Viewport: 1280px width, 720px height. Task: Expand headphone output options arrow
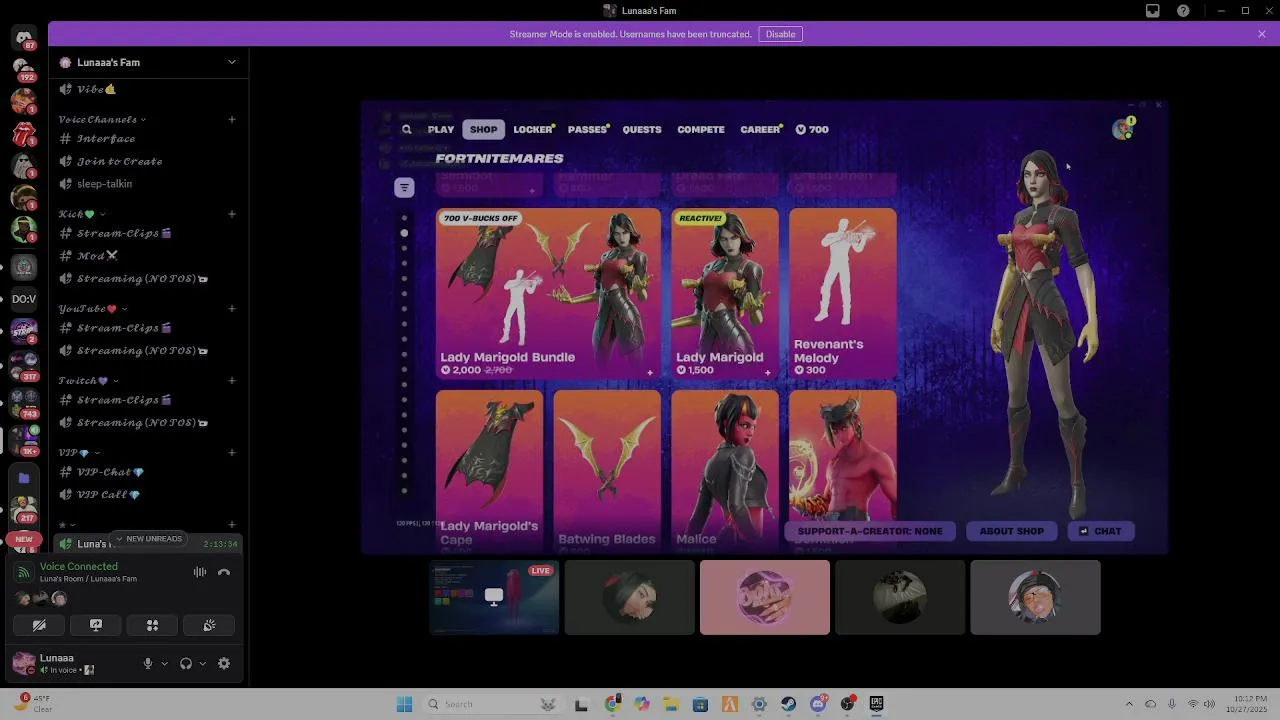point(202,663)
